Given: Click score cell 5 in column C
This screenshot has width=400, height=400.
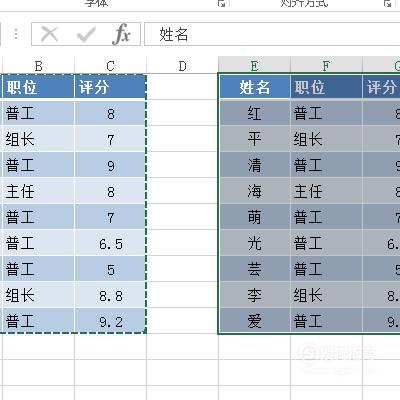Looking at the screenshot, I should pos(110,269).
